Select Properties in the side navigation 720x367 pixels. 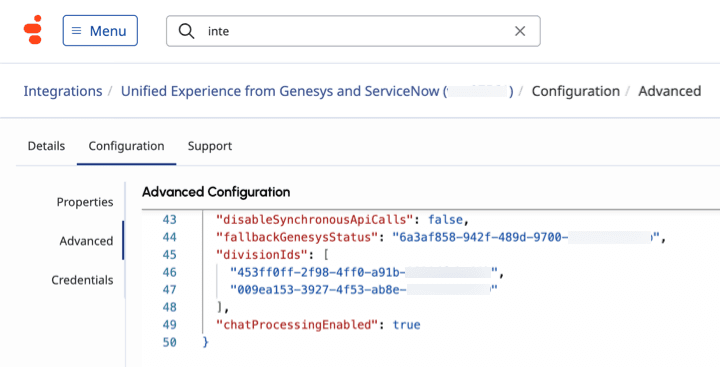coord(85,202)
